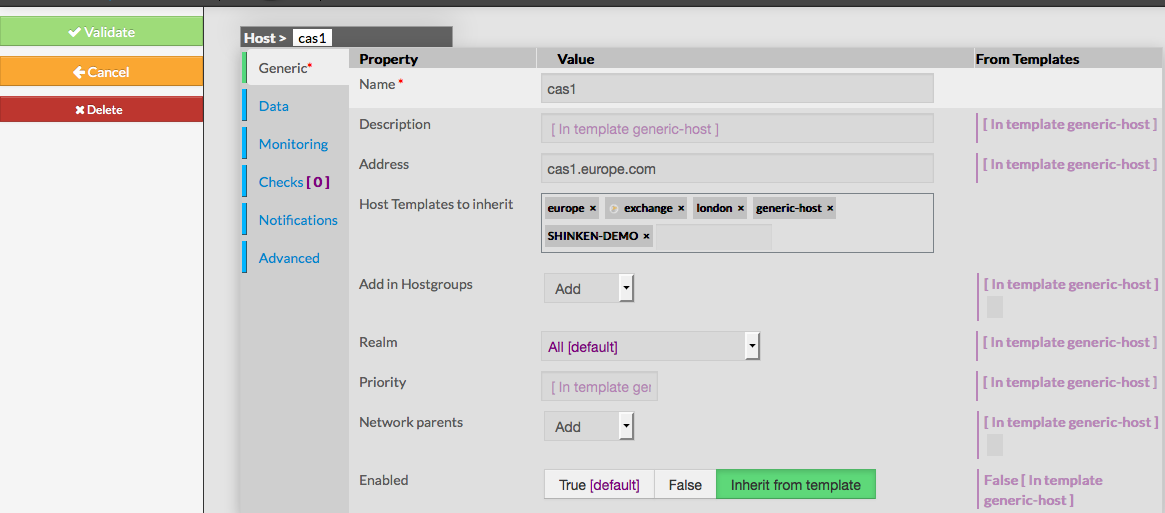Set Enabled to False
Screen dimensions: 1165x513
pos(685,485)
